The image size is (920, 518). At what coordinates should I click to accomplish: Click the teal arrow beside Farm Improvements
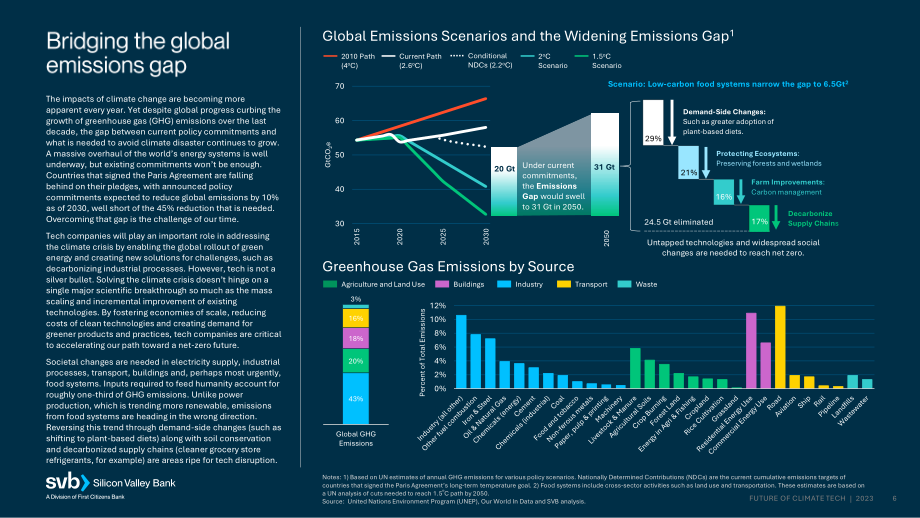pos(740,191)
